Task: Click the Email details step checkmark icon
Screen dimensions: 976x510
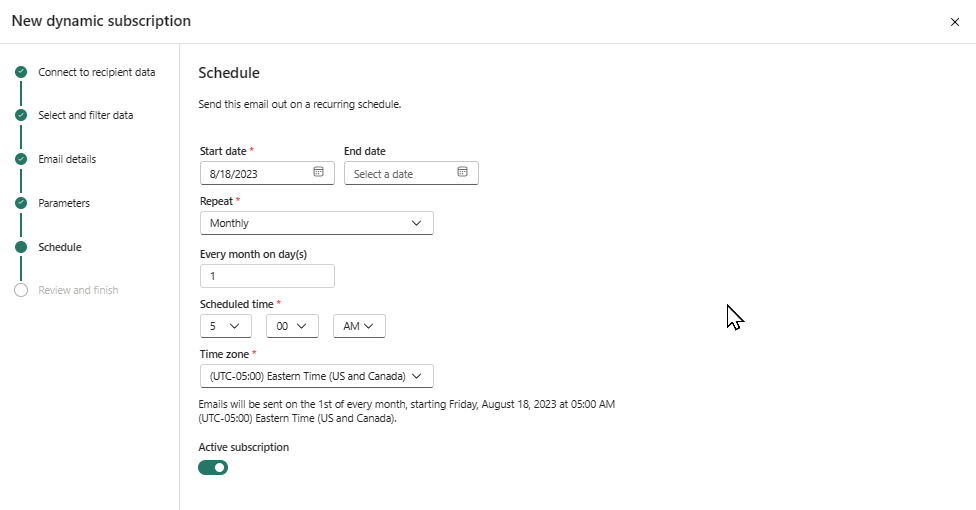Action: (x=21, y=159)
